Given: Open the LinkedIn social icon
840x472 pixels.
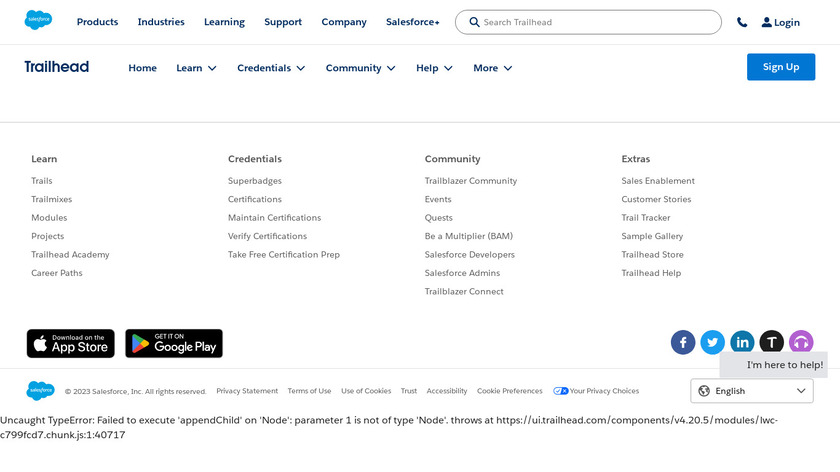Looking at the screenshot, I should click(x=742, y=342).
